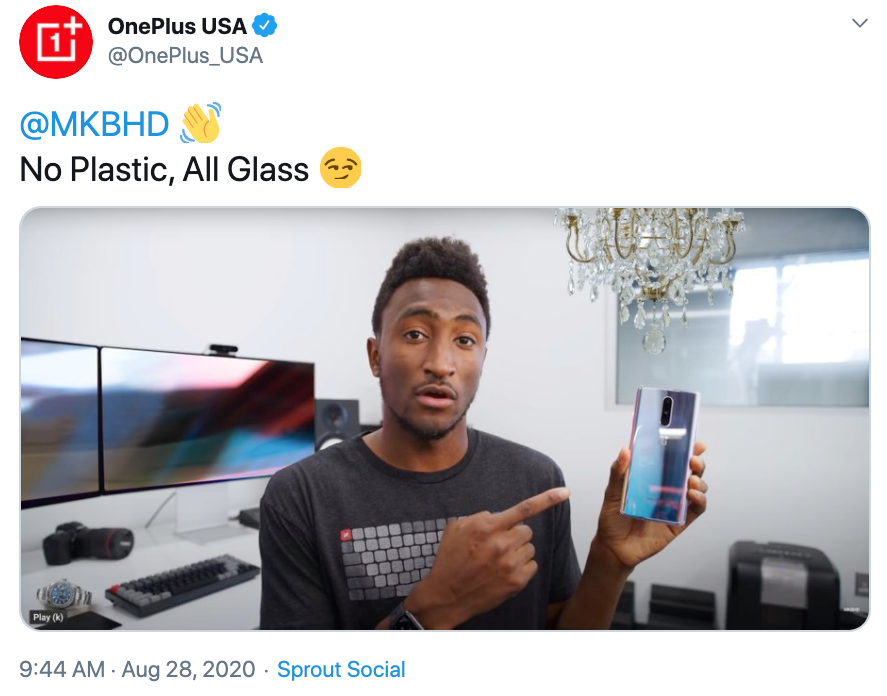The image size is (887, 696).
Task: Click the camera with red lens ring
Action: tap(87, 543)
